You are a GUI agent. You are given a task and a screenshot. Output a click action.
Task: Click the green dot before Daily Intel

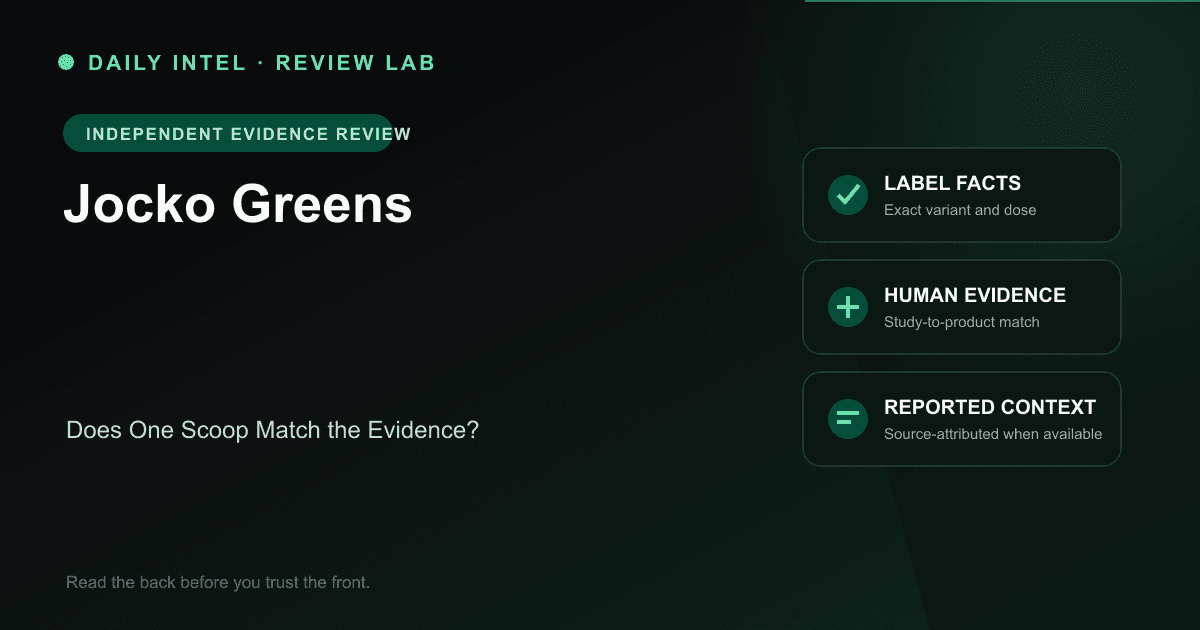click(66, 62)
